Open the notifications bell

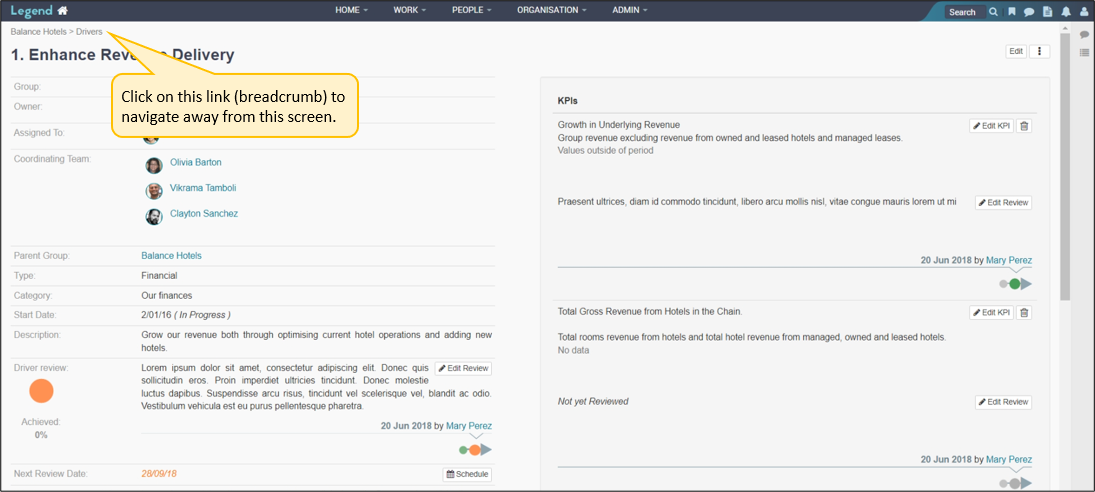coord(1066,12)
